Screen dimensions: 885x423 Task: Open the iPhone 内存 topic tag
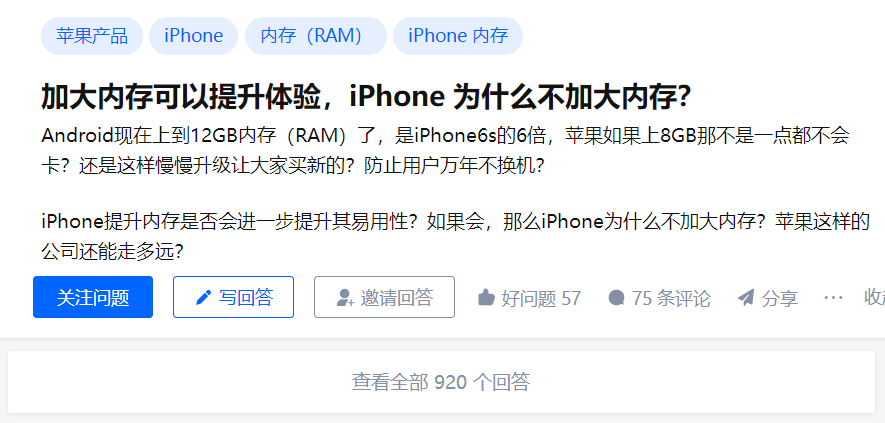coord(458,36)
